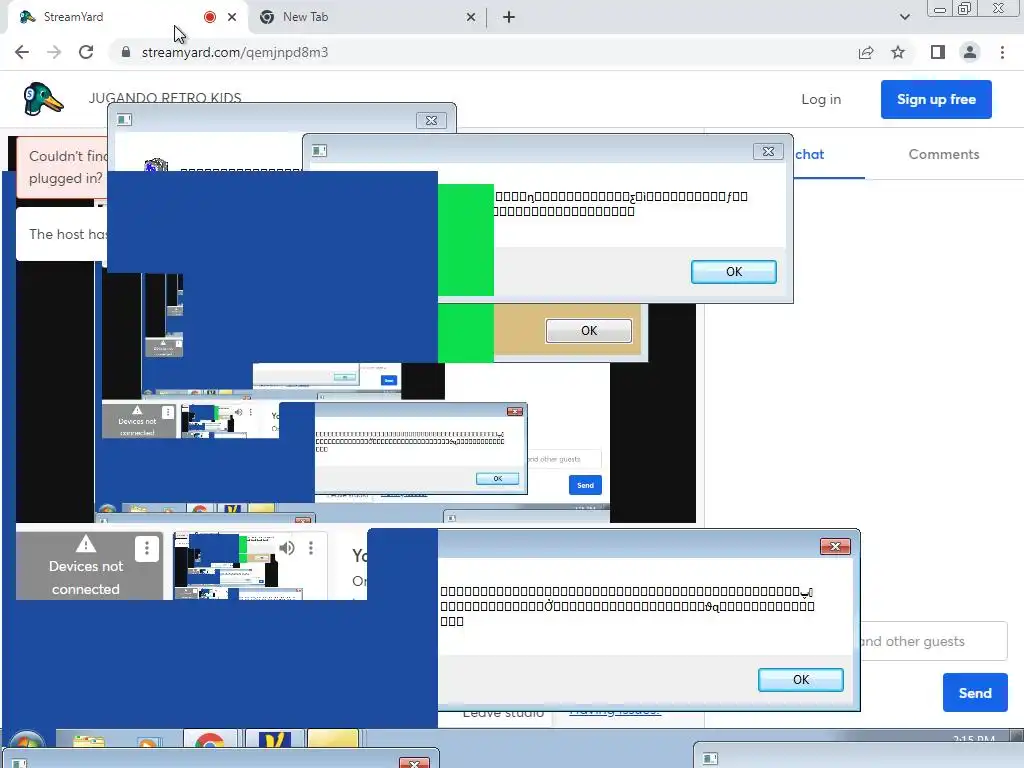Close the small nested dialog

pyautogui.click(x=515, y=411)
